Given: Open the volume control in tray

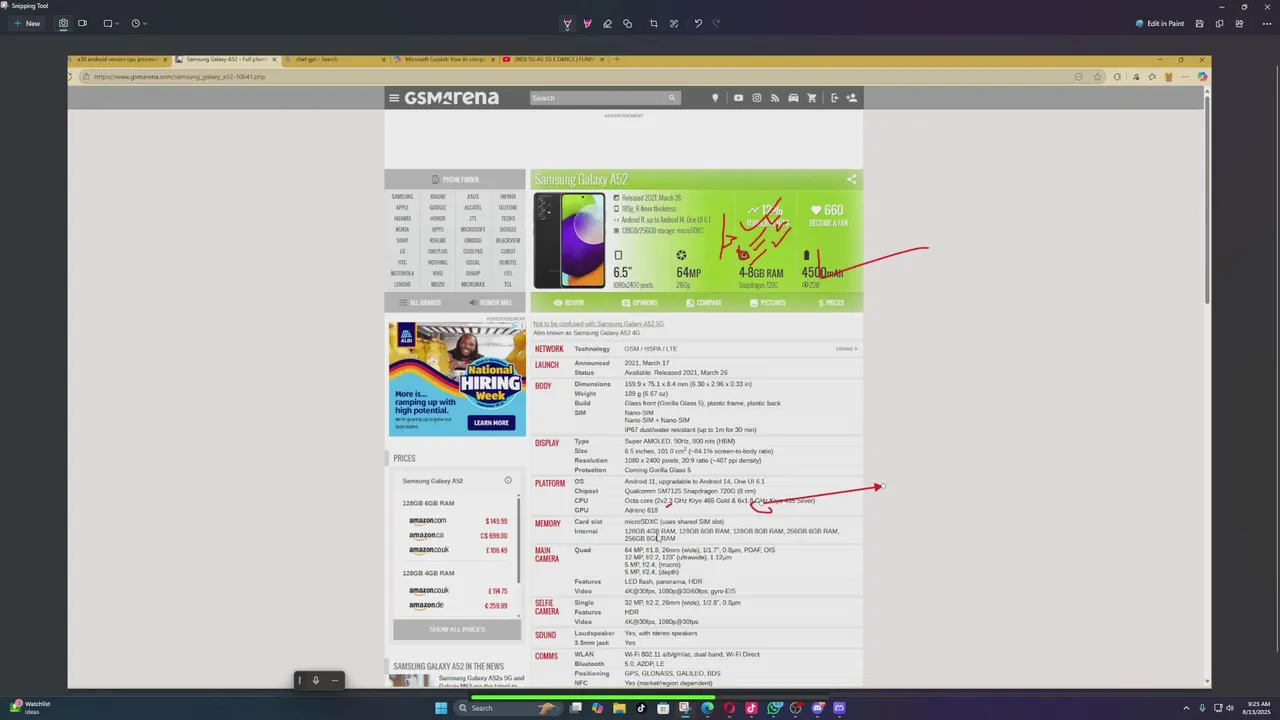Looking at the screenshot, I should [1229, 708].
